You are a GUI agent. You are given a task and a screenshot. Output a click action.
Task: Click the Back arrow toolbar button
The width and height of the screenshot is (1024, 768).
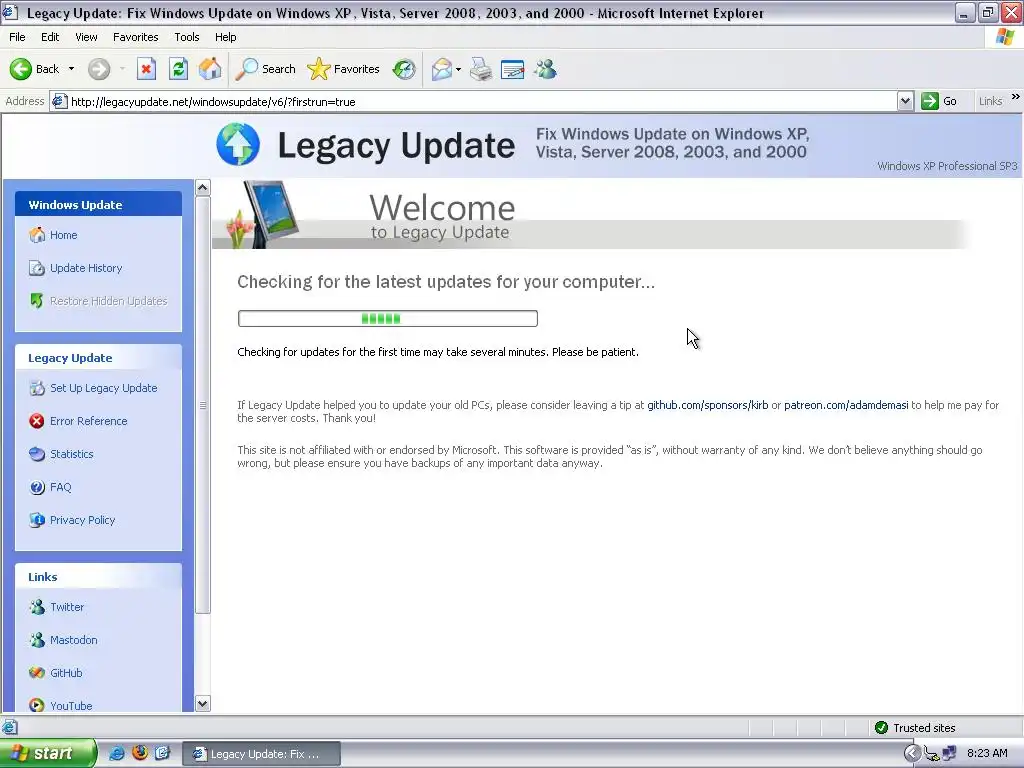[35, 69]
